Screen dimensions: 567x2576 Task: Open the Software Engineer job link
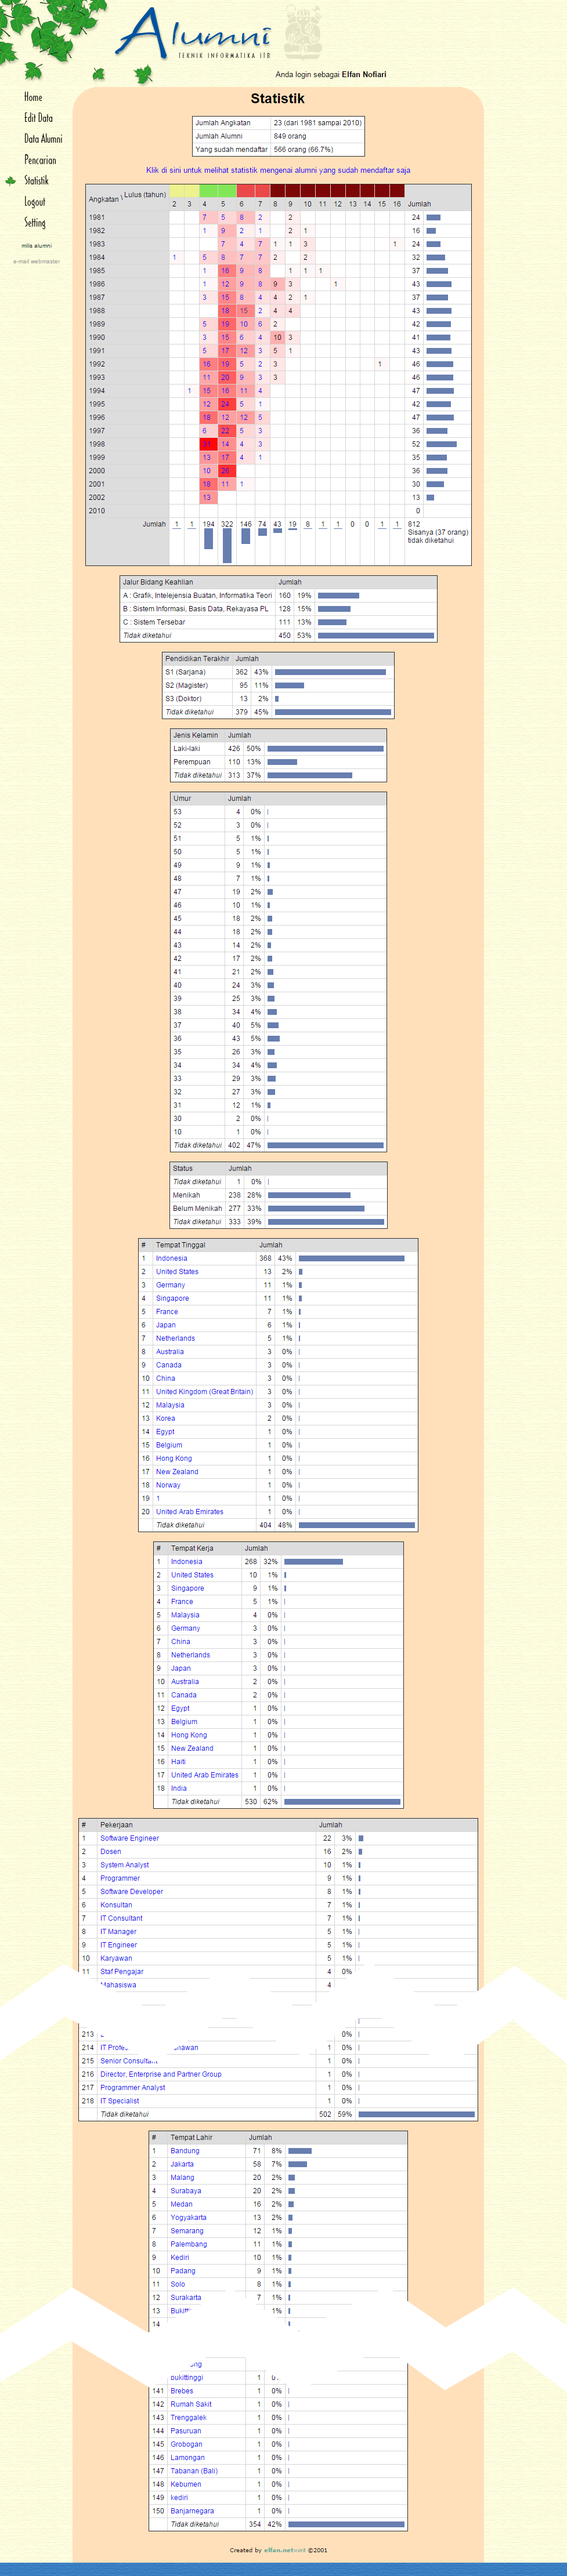[x=129, y=1838]
